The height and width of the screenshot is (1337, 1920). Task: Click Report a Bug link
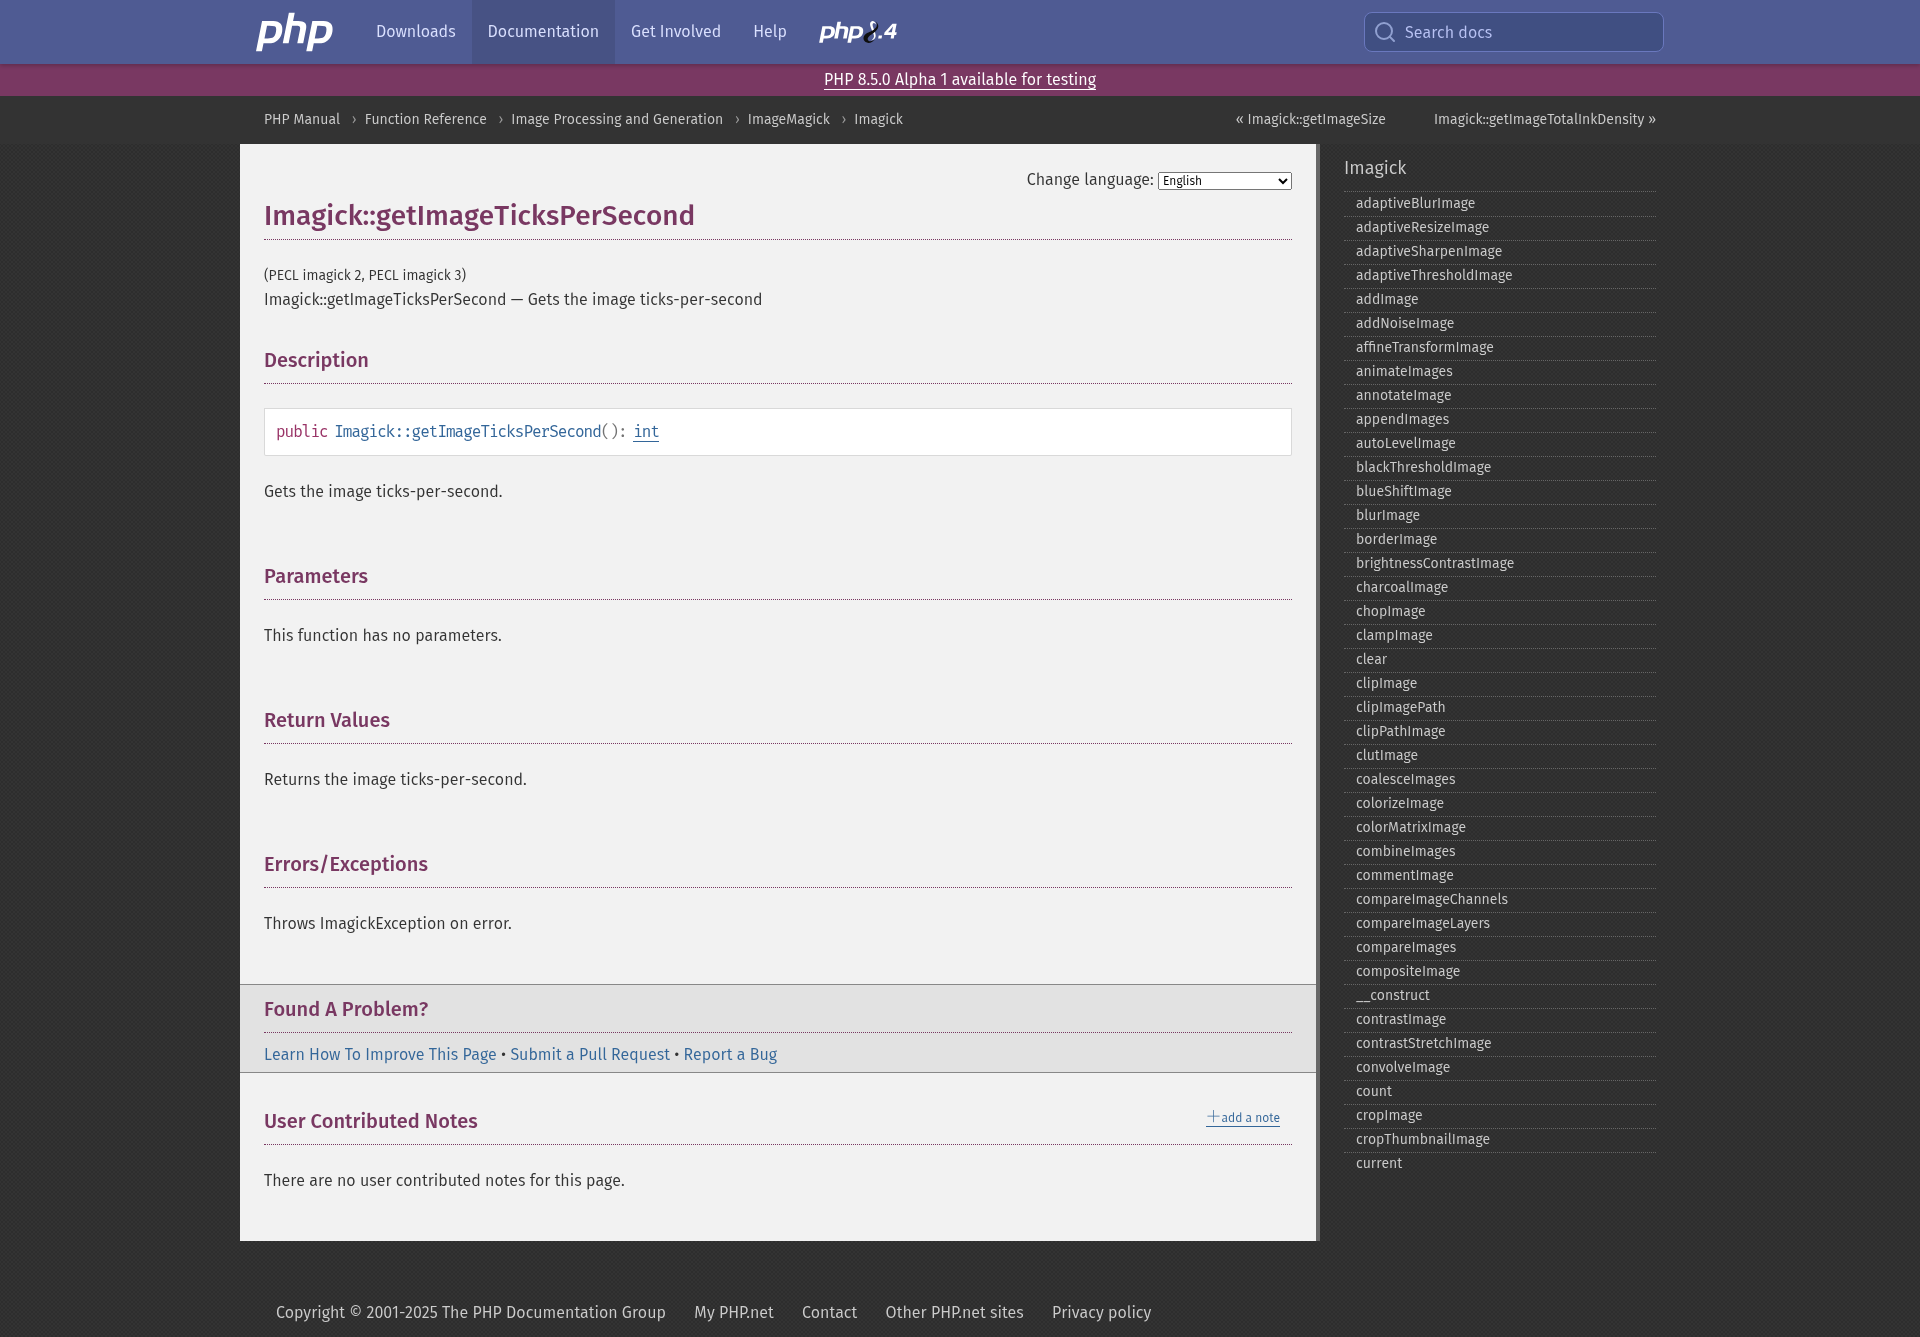[x=730, y=1054]
